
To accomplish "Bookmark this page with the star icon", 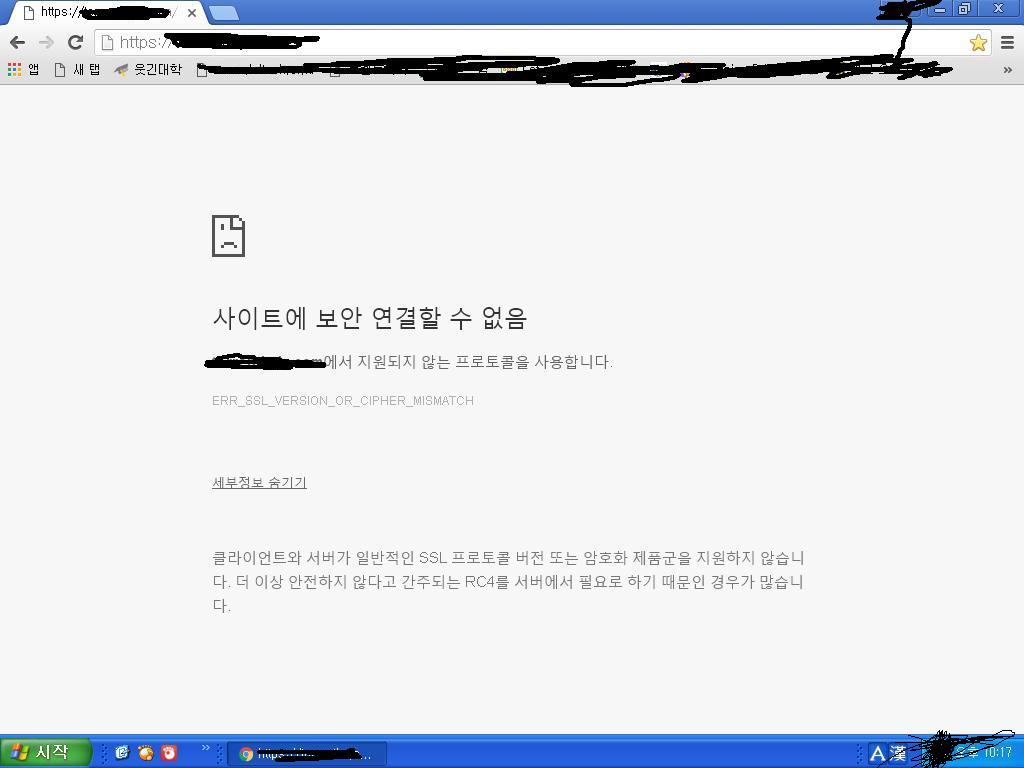I will (978, 43).
